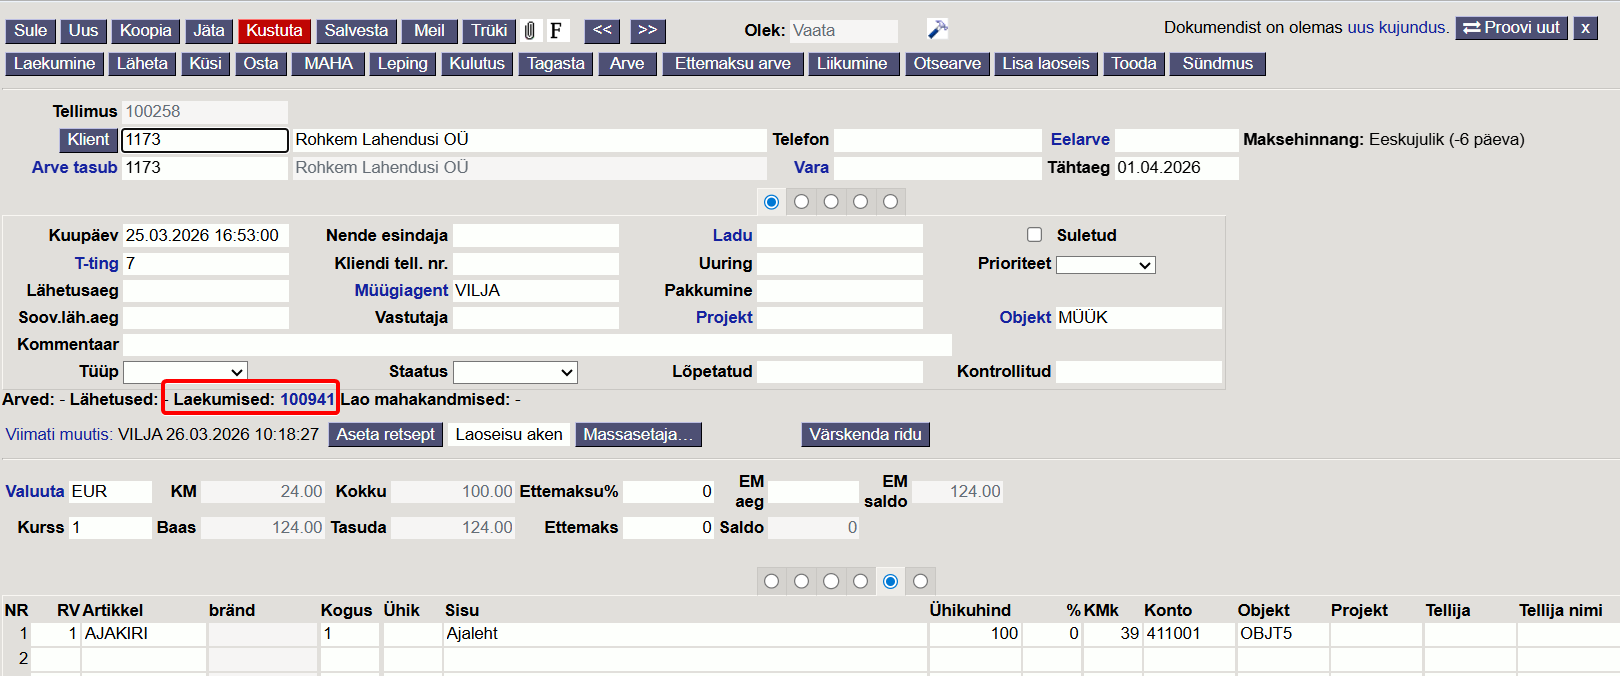Click the Proovi uut switch button
Image resolution: width=1620 pixels, height=676 pixels.
[x=1511, y=28]
